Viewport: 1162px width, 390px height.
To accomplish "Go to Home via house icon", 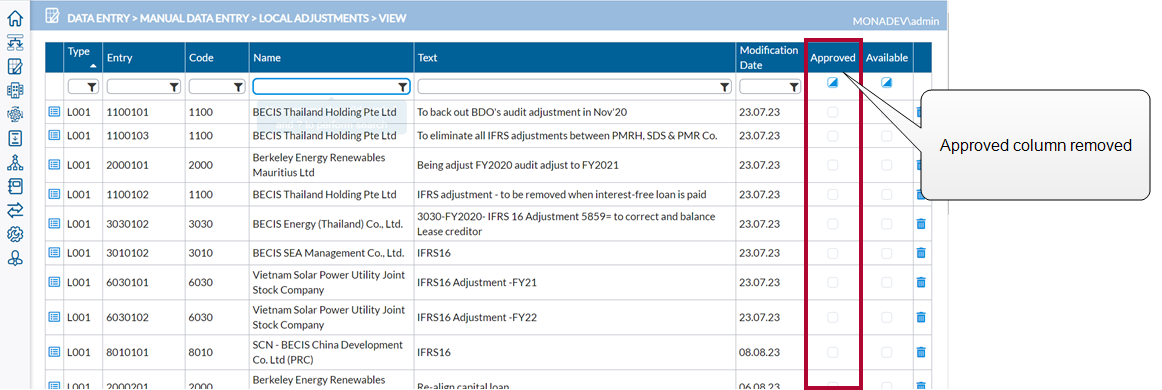I will [x=15, y=18].
